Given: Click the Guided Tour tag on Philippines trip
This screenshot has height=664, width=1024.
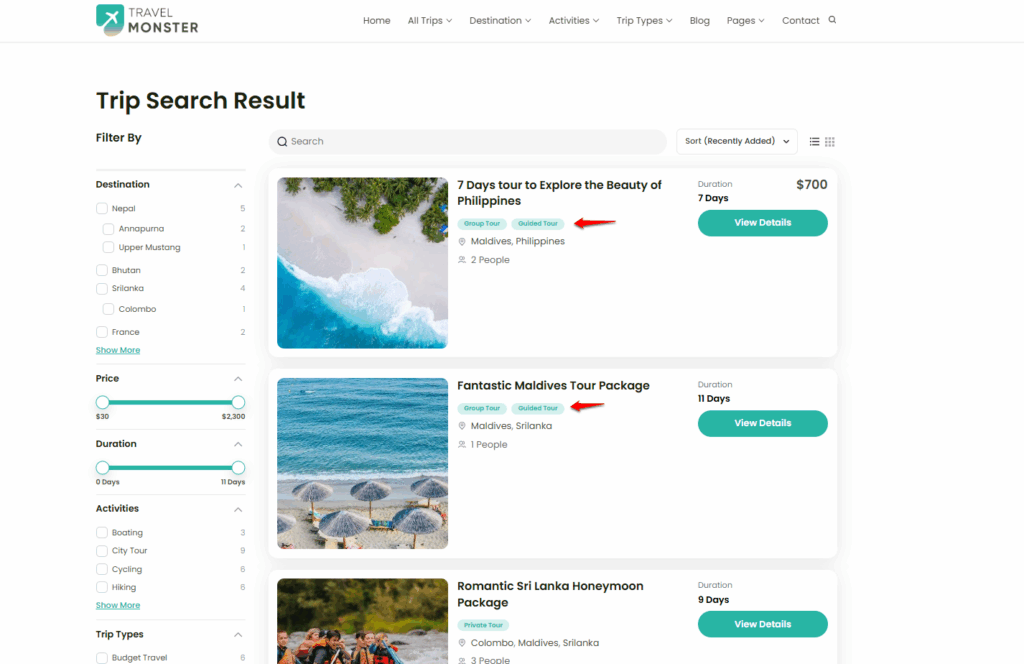Looking at the screenshot, I should [538, 224].
